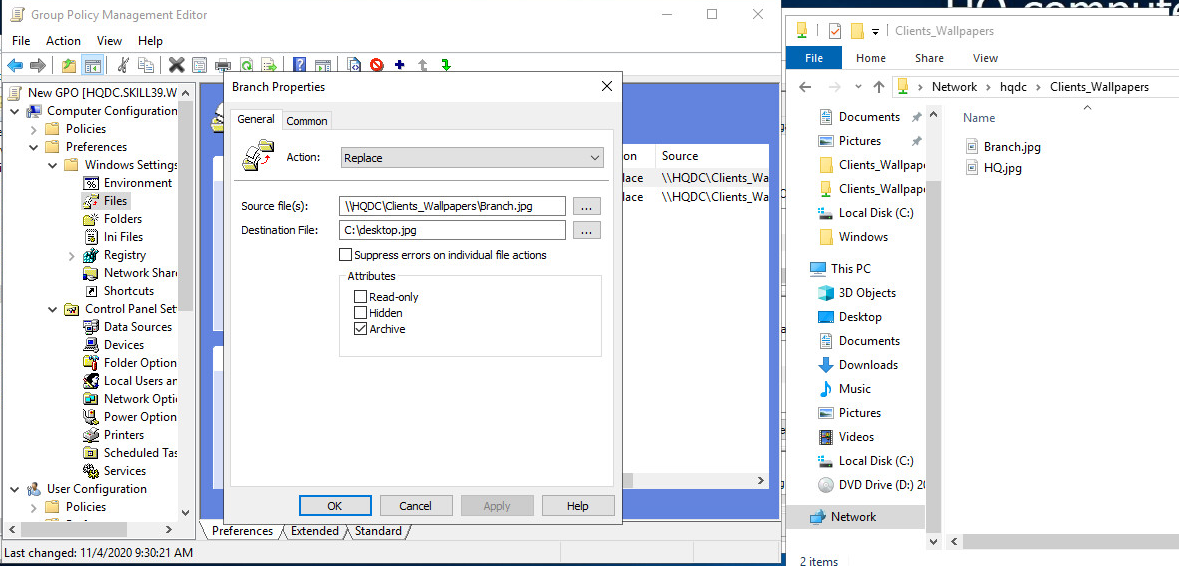Select the Shortcuts tree item
The height and width of the screenshot is (566, 1179).
pyautogui.click(x=129, y=291)
